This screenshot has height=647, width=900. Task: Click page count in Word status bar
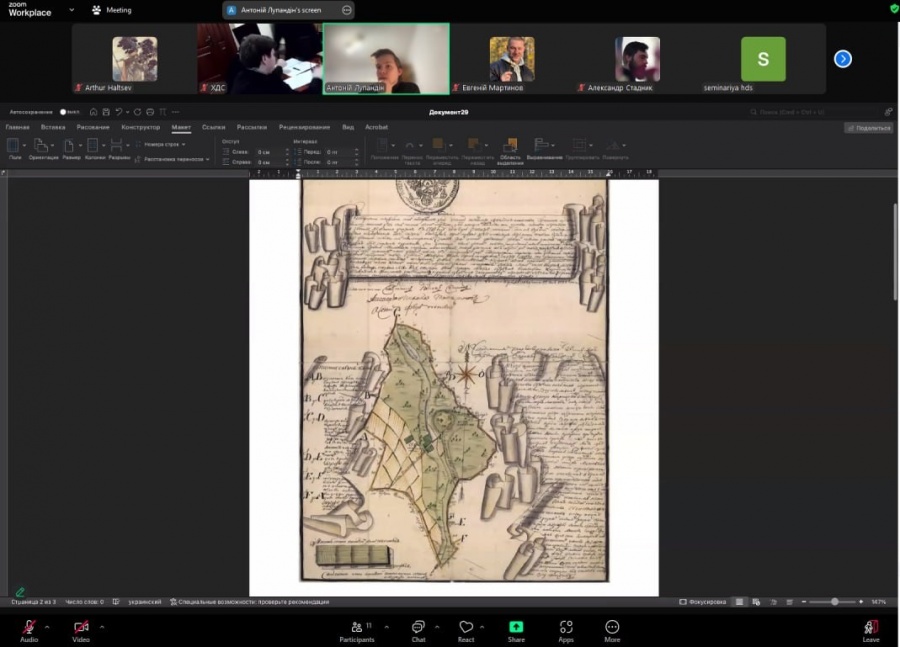pos(34,602)
